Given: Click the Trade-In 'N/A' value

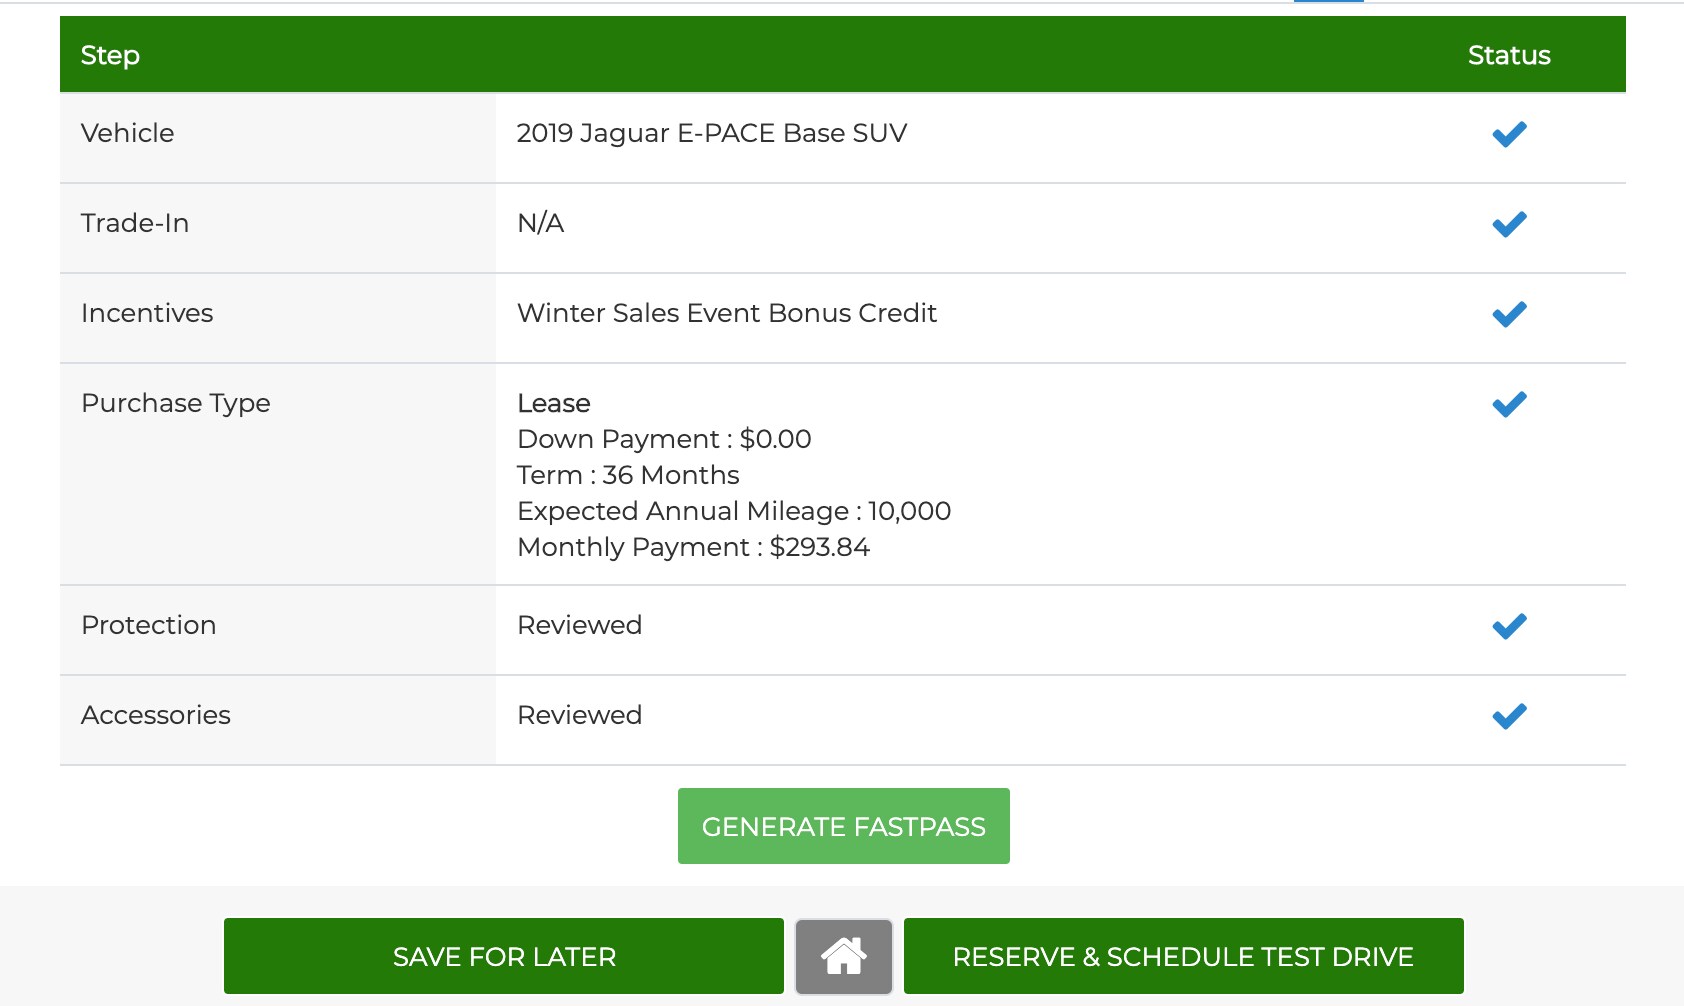Looking at the screenshot, I should 541,223.
